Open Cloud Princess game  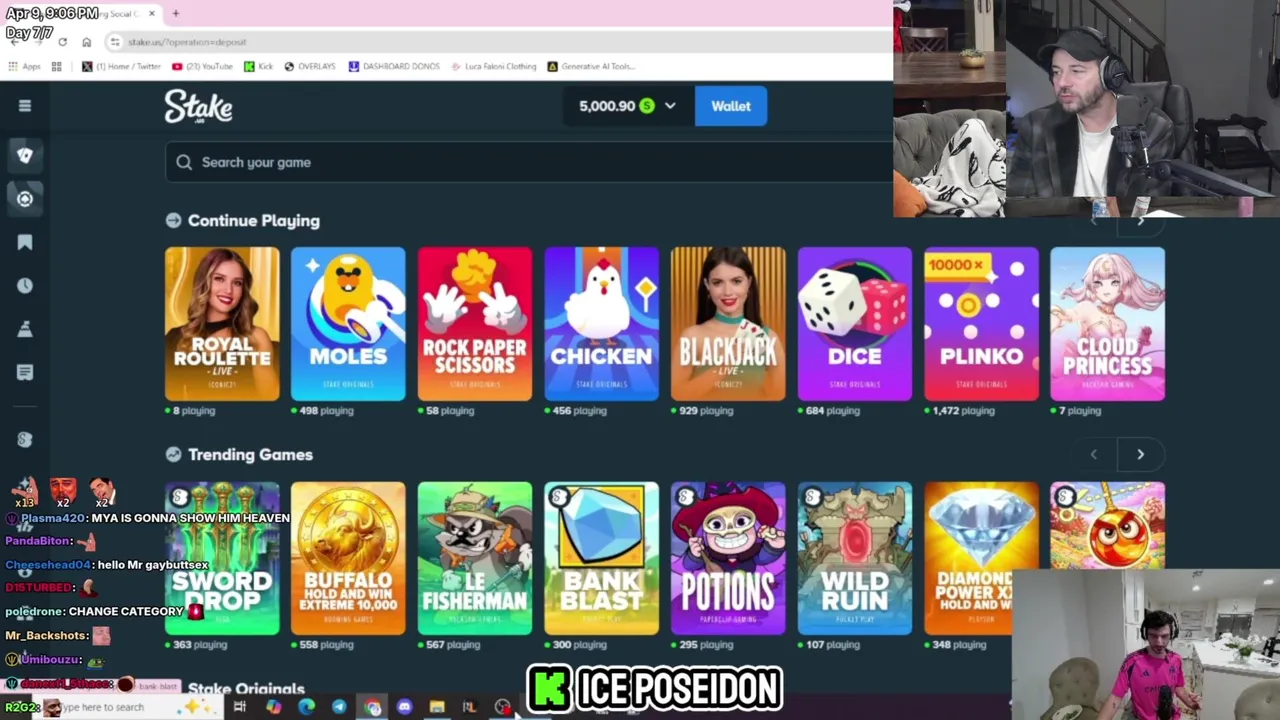pos(1108,324)
